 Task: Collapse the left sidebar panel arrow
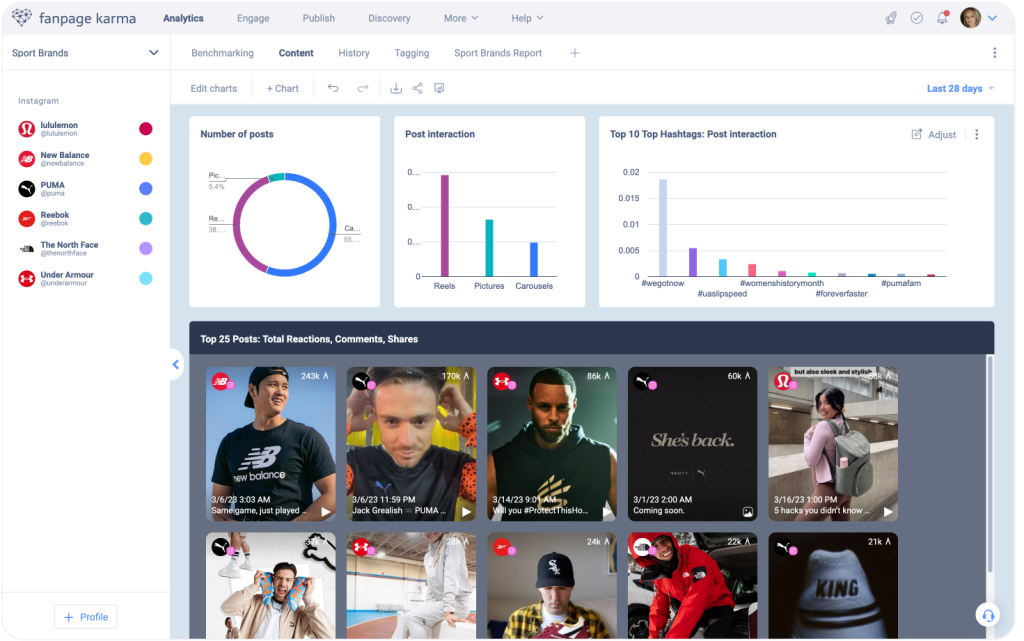[176, 365]
